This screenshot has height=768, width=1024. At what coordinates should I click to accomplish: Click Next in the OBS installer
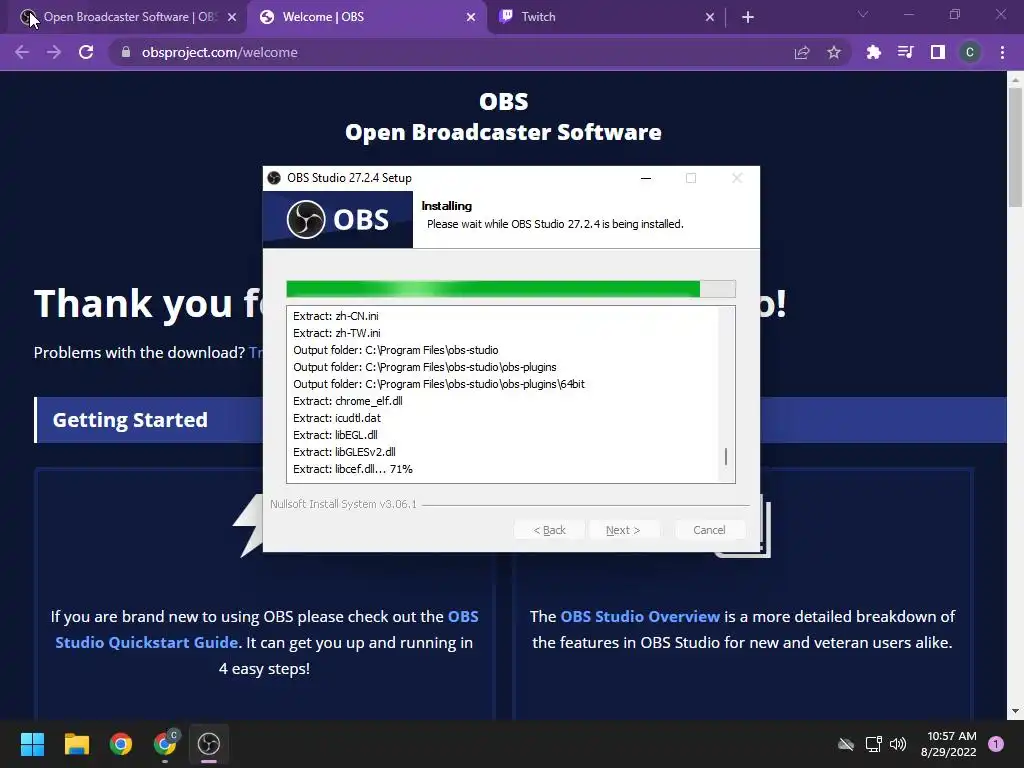tap(623, 530)
